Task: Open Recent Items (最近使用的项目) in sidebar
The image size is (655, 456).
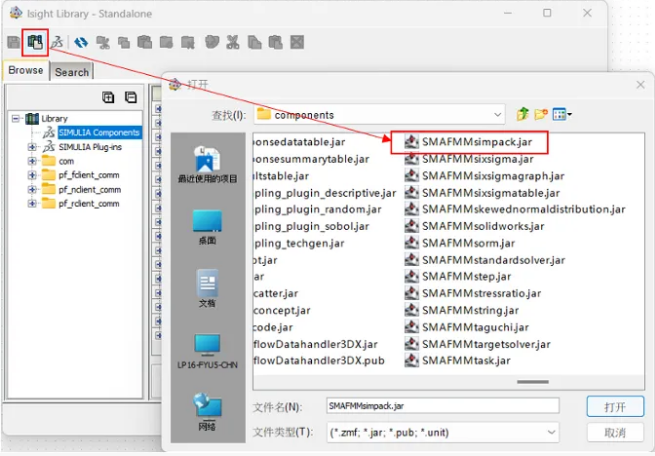Action: 207,165
